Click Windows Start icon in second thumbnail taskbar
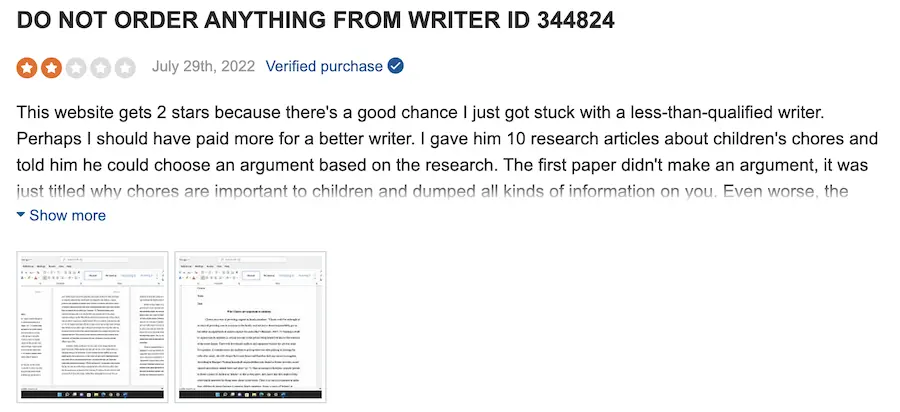 pyautogui.click(x=217, y=394)
